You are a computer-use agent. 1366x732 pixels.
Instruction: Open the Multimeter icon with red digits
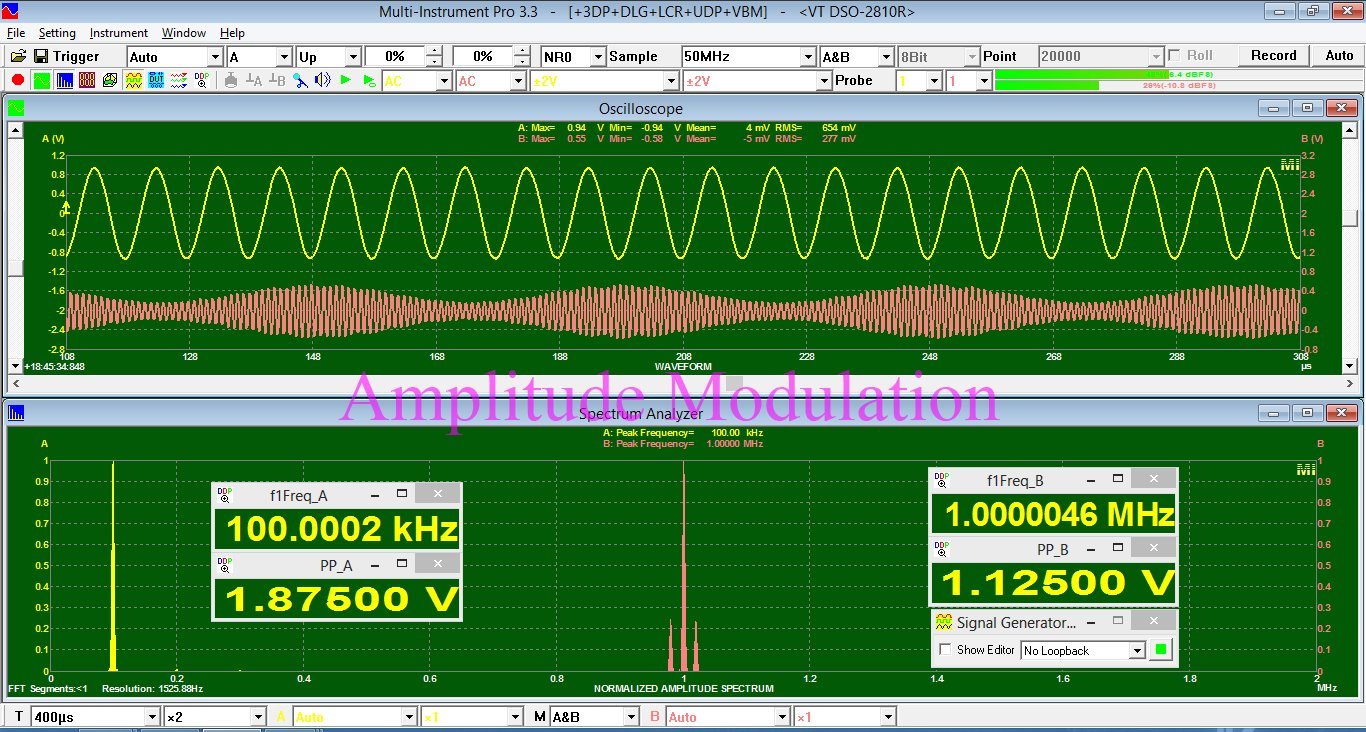coord(87,80)
